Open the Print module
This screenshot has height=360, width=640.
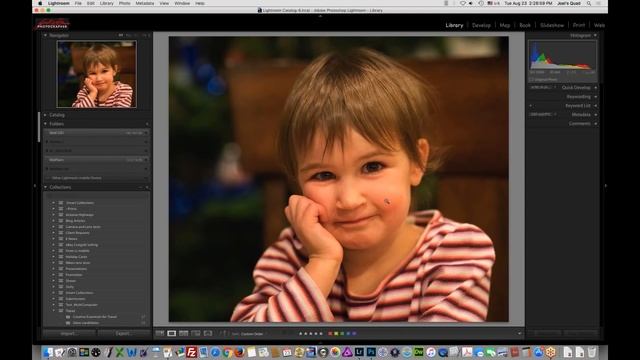pyautogui.click(x=579, y=25)
